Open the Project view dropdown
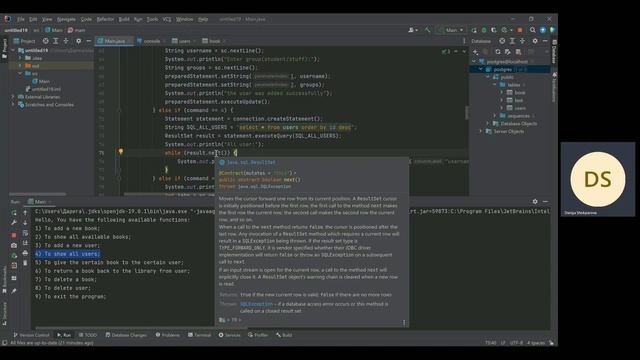 24,41
